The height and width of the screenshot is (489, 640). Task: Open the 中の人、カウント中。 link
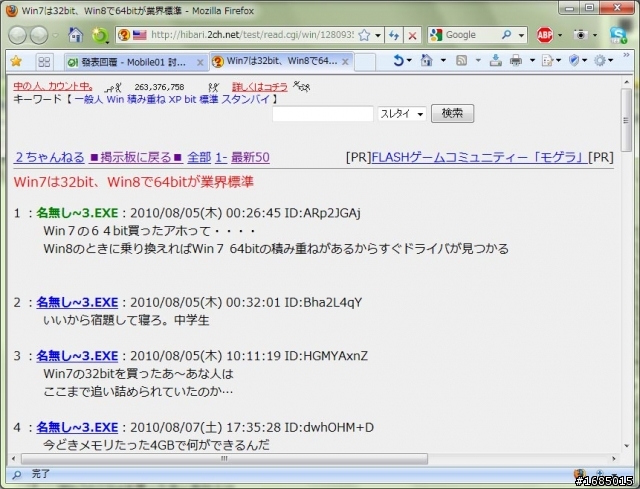[53, 87]
